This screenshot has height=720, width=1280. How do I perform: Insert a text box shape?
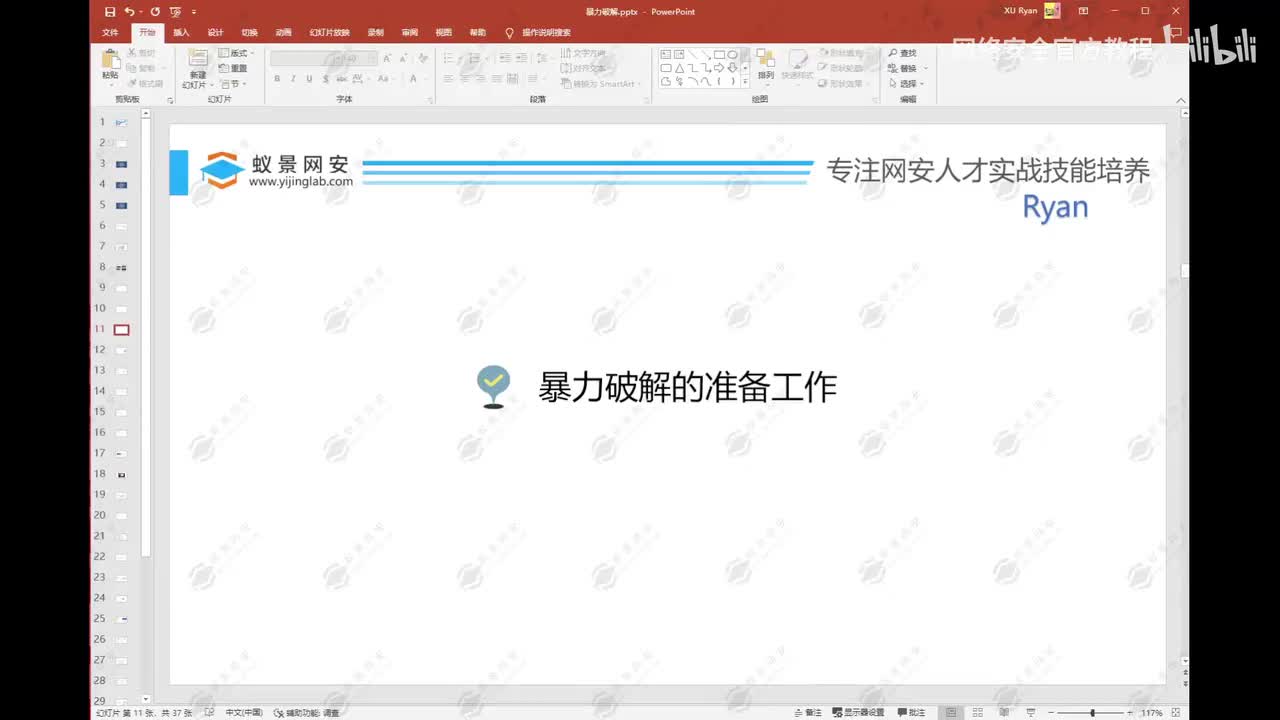coord(666,54)
